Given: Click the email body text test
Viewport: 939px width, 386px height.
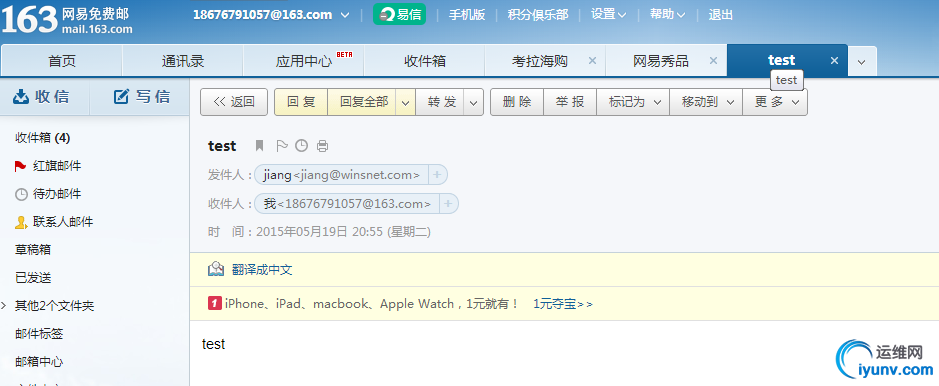Looking at the screenshot, I should pyautogui.click(x=214, y=344).
